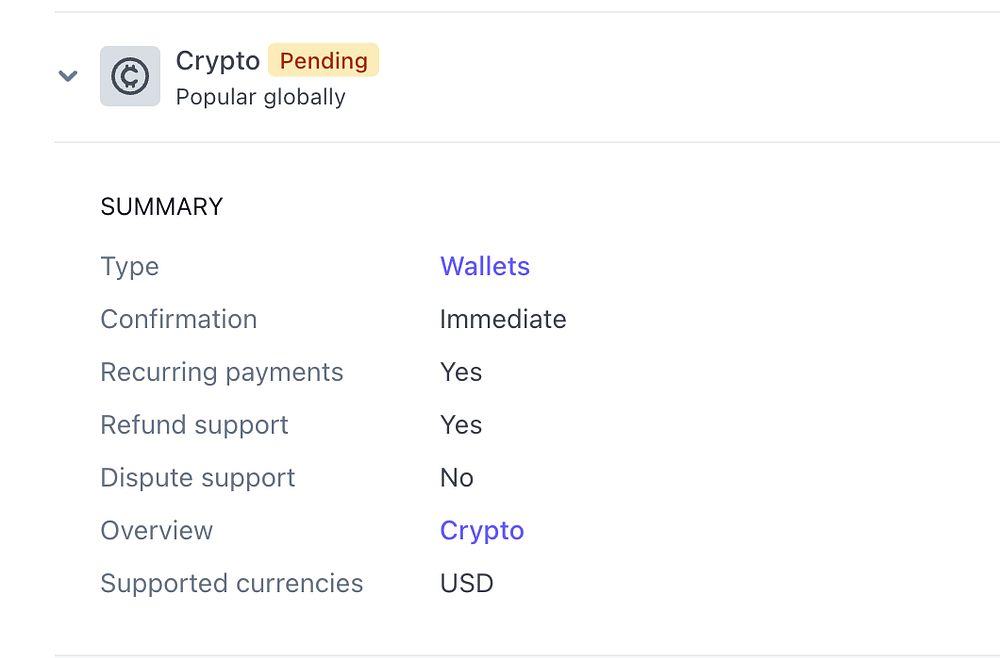The width and height of the screenshot is (1000, 658).
Task: Collapse the Crypto payment method chevron
Action: click(68, 76)
